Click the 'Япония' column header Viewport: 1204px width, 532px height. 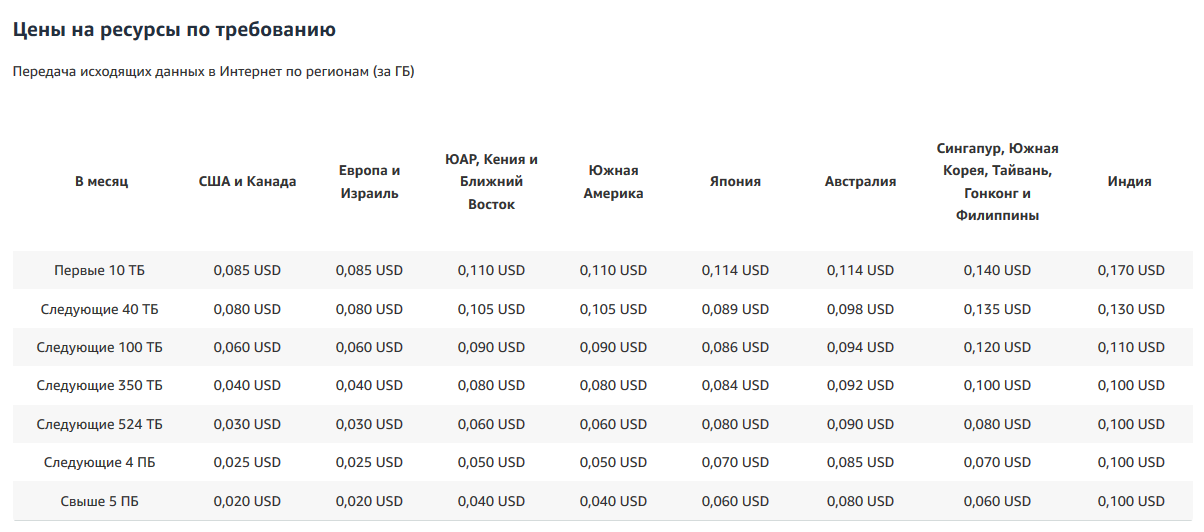tap(735, 181)
